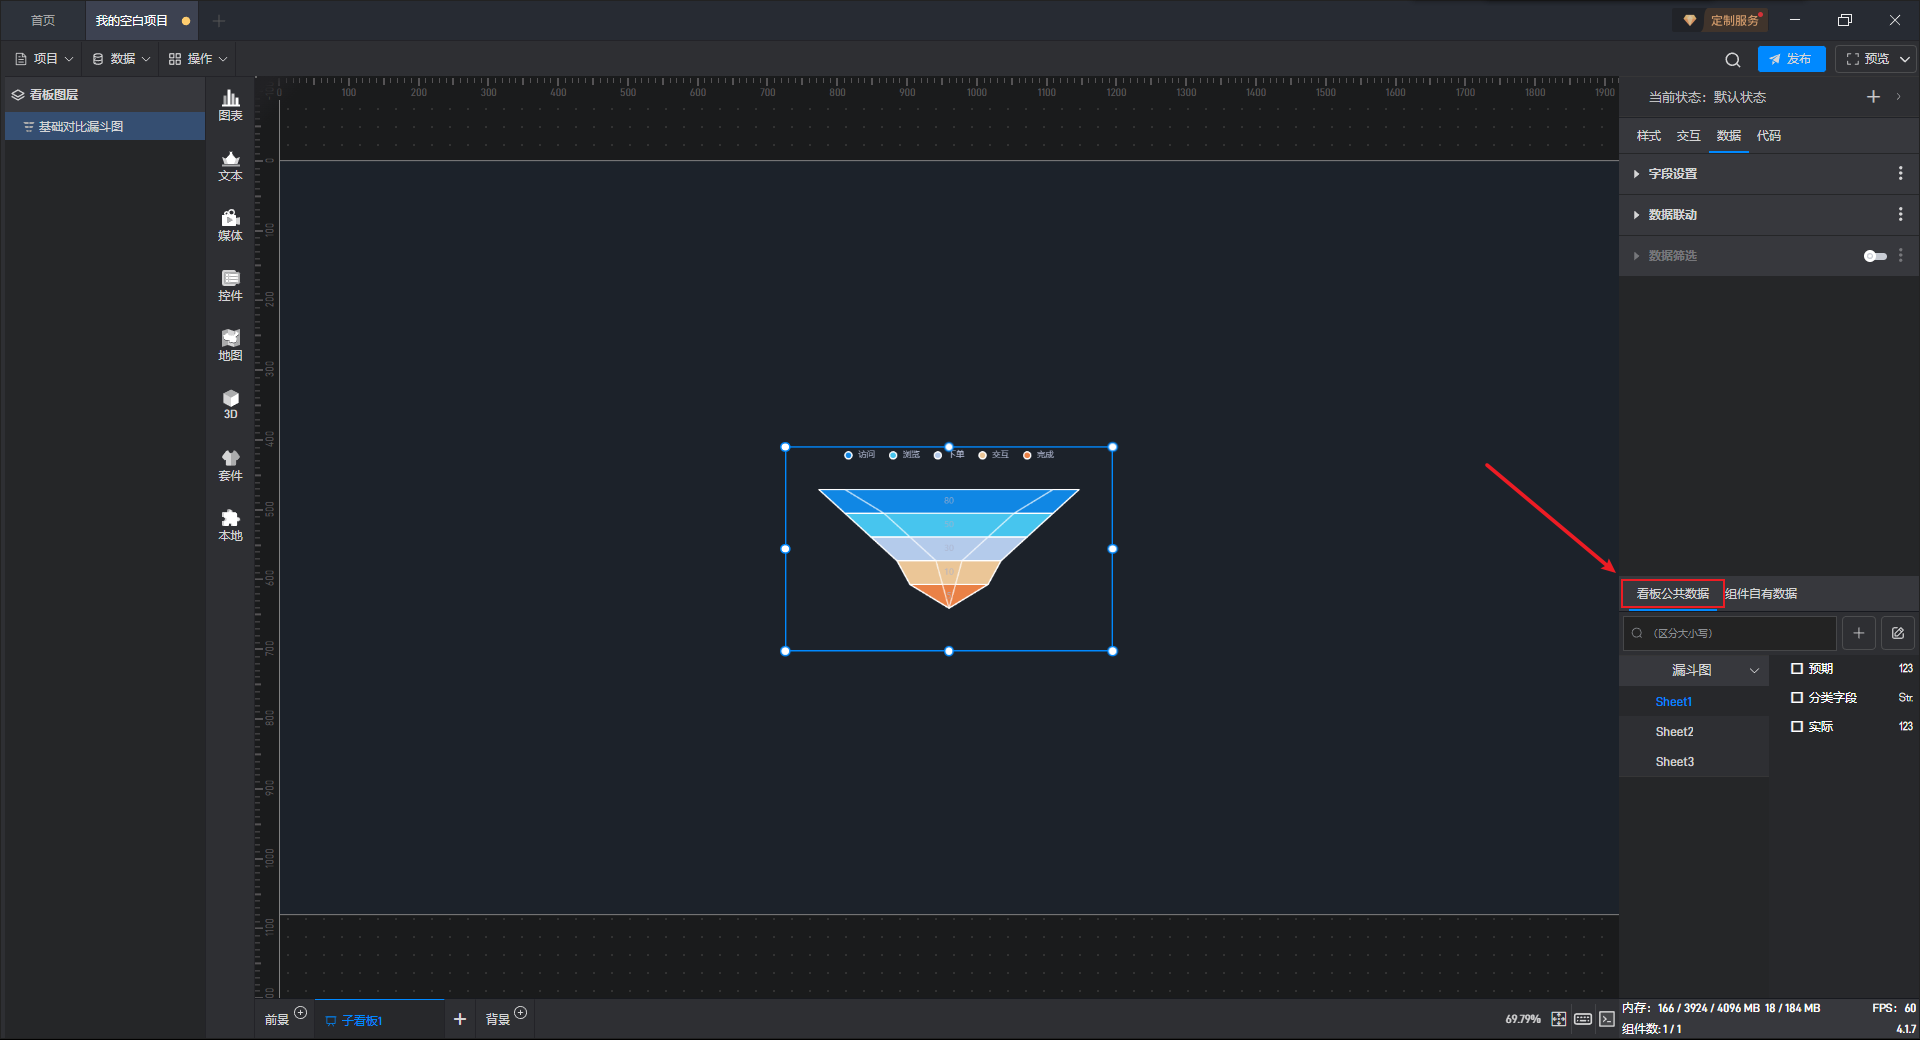Select the 看板公共数据 tab

tap(1672, 594)
